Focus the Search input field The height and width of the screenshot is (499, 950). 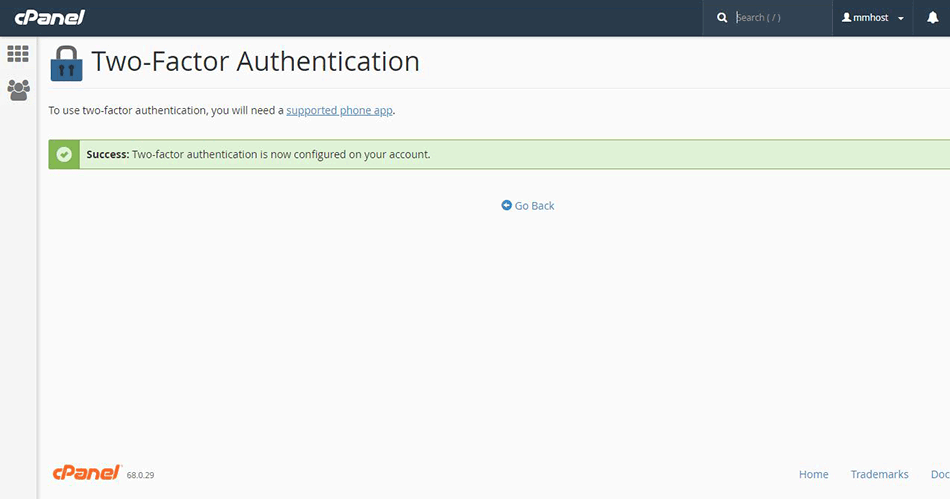pos(778,18)
